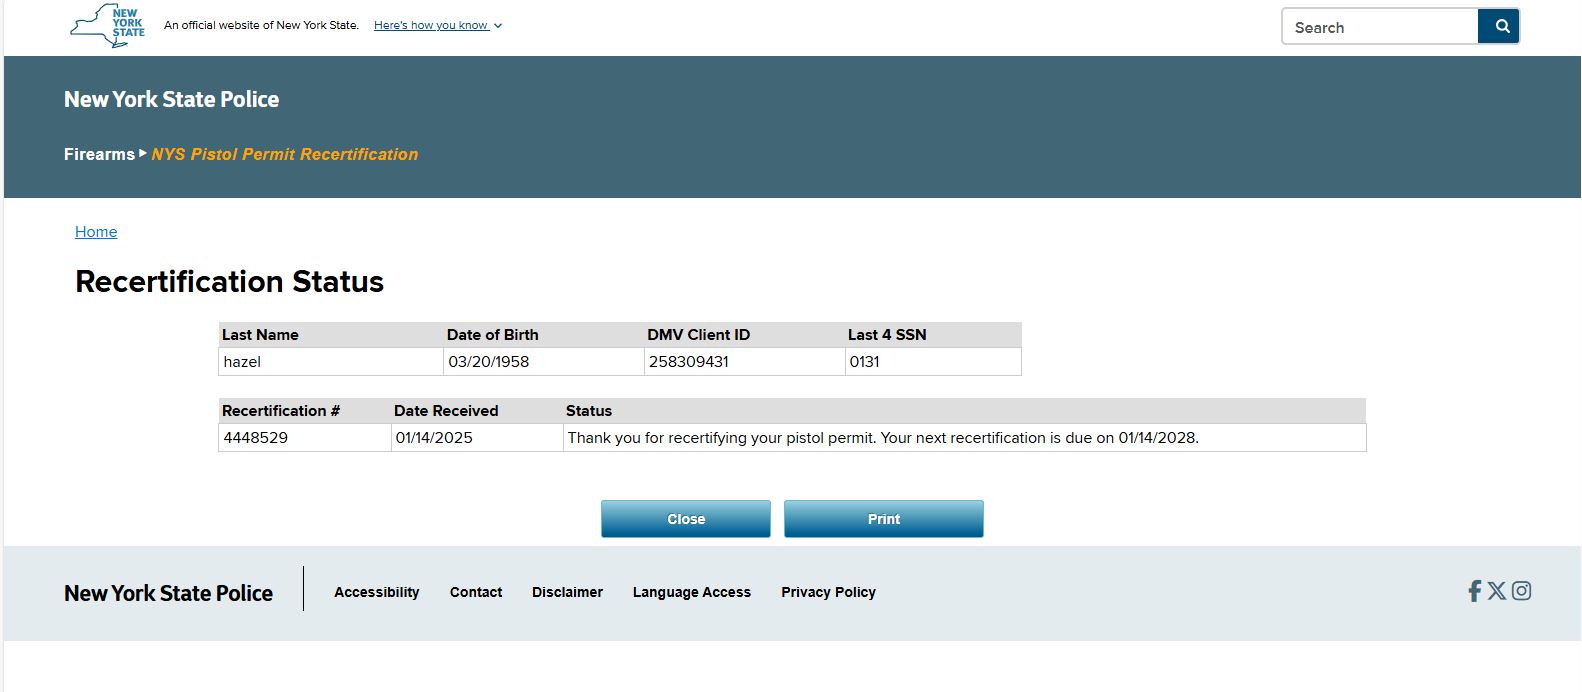Open Privacy Policy footer link

pos(828,592)
